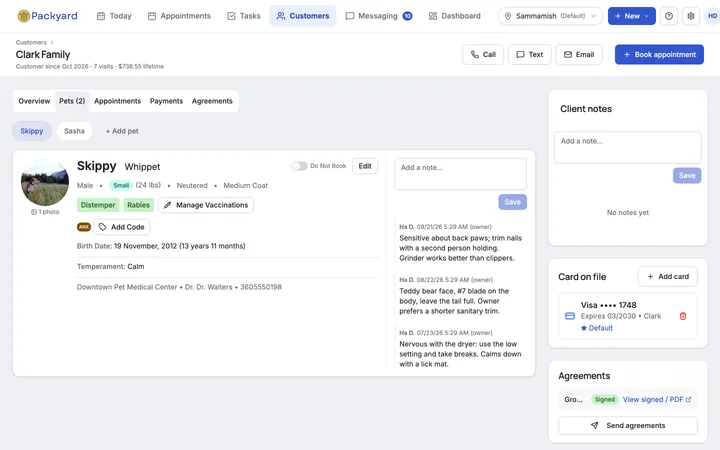This screenshot has height=450, width=720.
Task: Click Add card button
Action: [668, 276]
